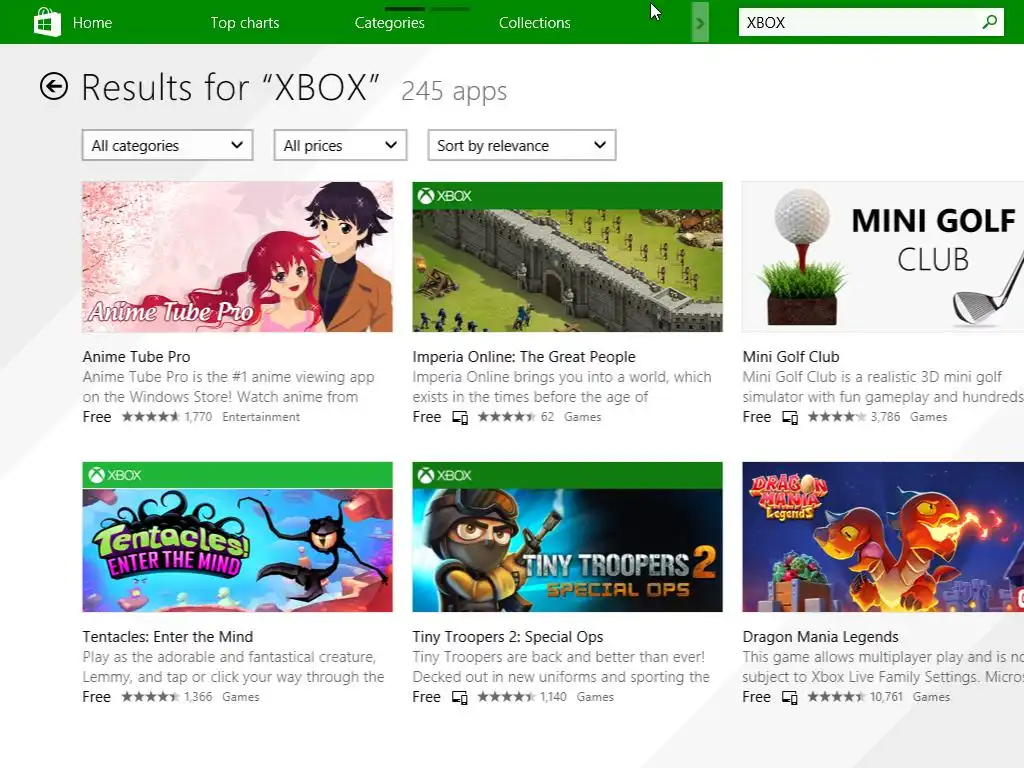The image size is (1024, 768).
Task: Click the Entertainment category under Anime Tube Pro
Action: pos(261,417)
